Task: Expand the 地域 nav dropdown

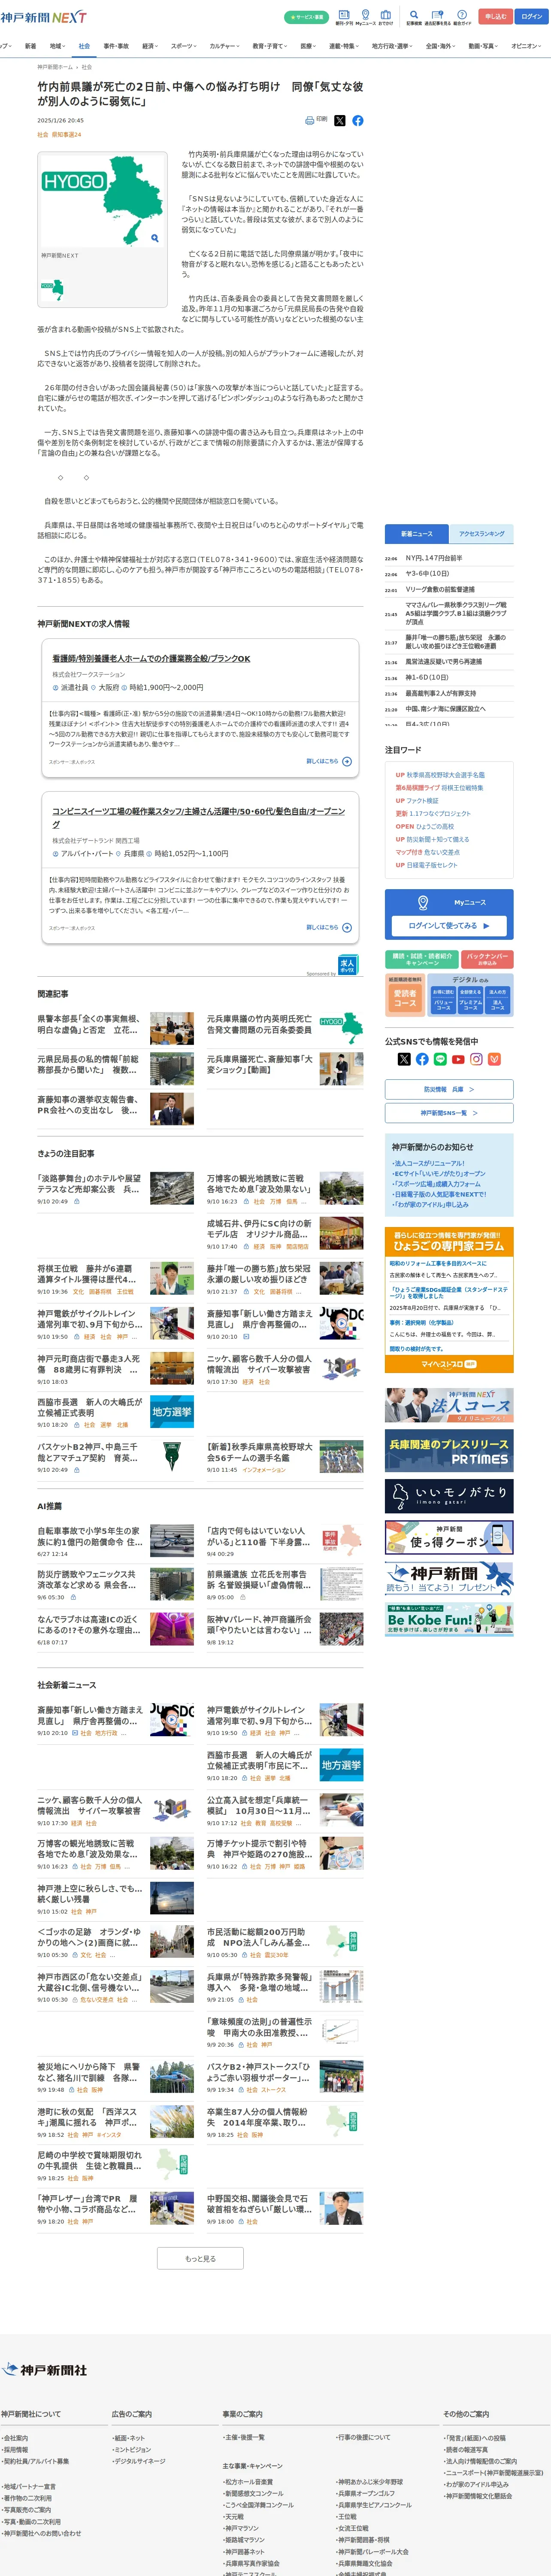Action: [x=57, y=46]
